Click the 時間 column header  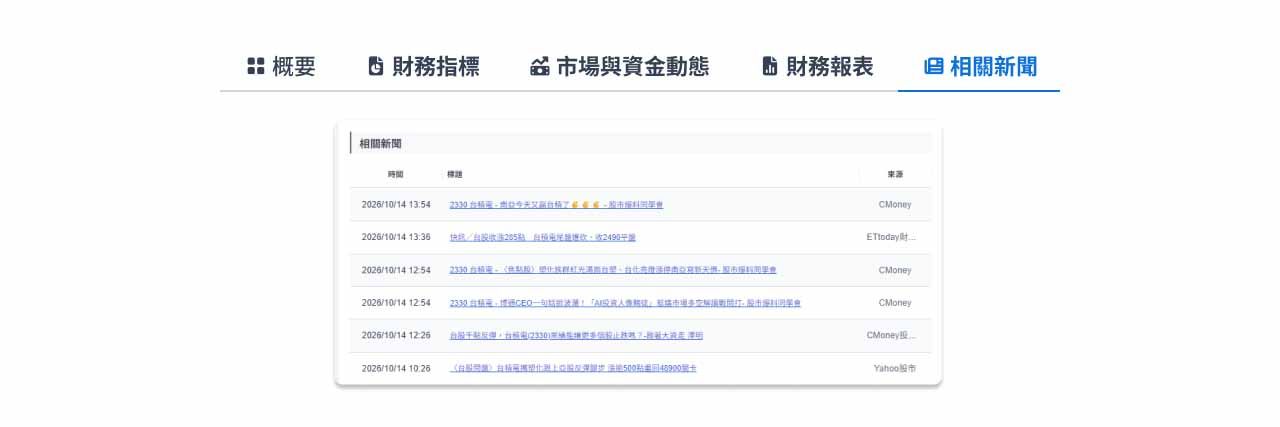[x=396, y=174]
